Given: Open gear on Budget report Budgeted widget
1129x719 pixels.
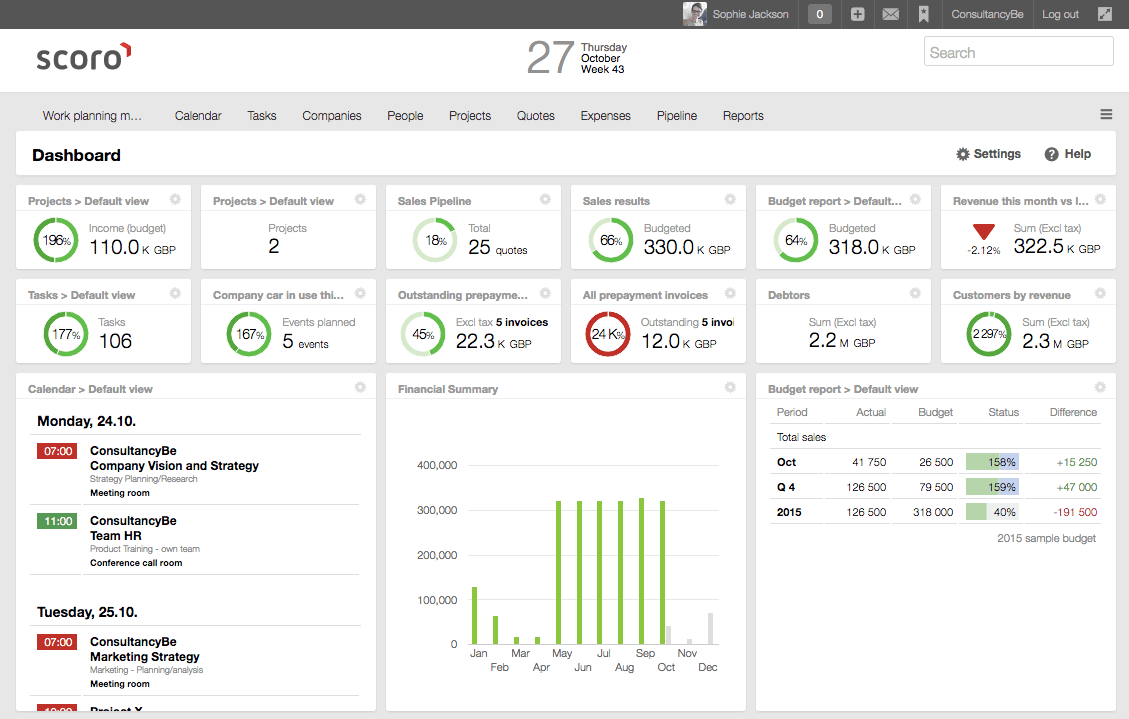Looking at the screenshot, I should pyautogui.click(x=915, y=199).
